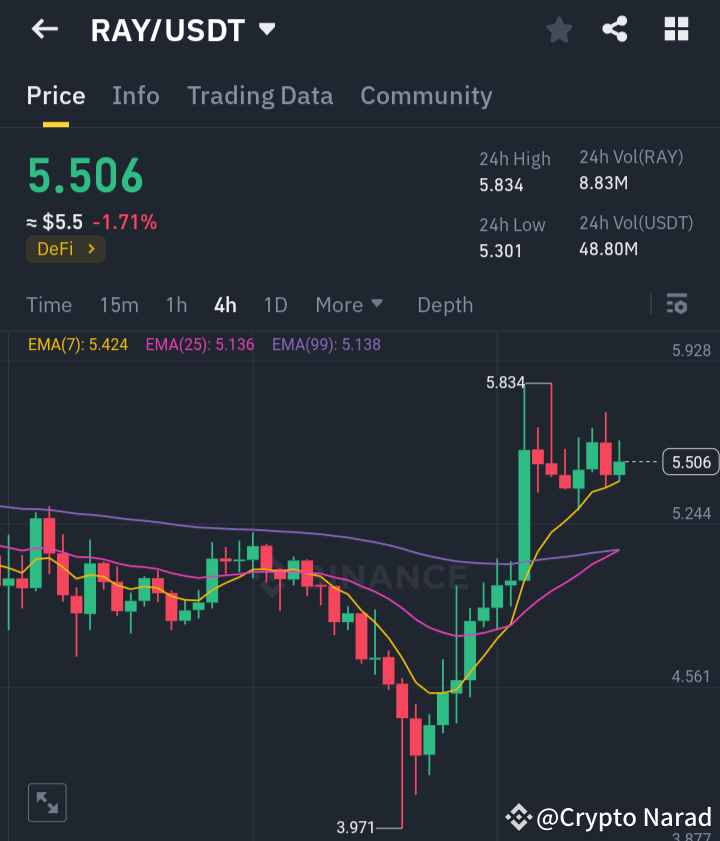Switch the chart to the 1D timeframe
The image size is (720, 841).
pyautogui.click(x=275, y=305)
